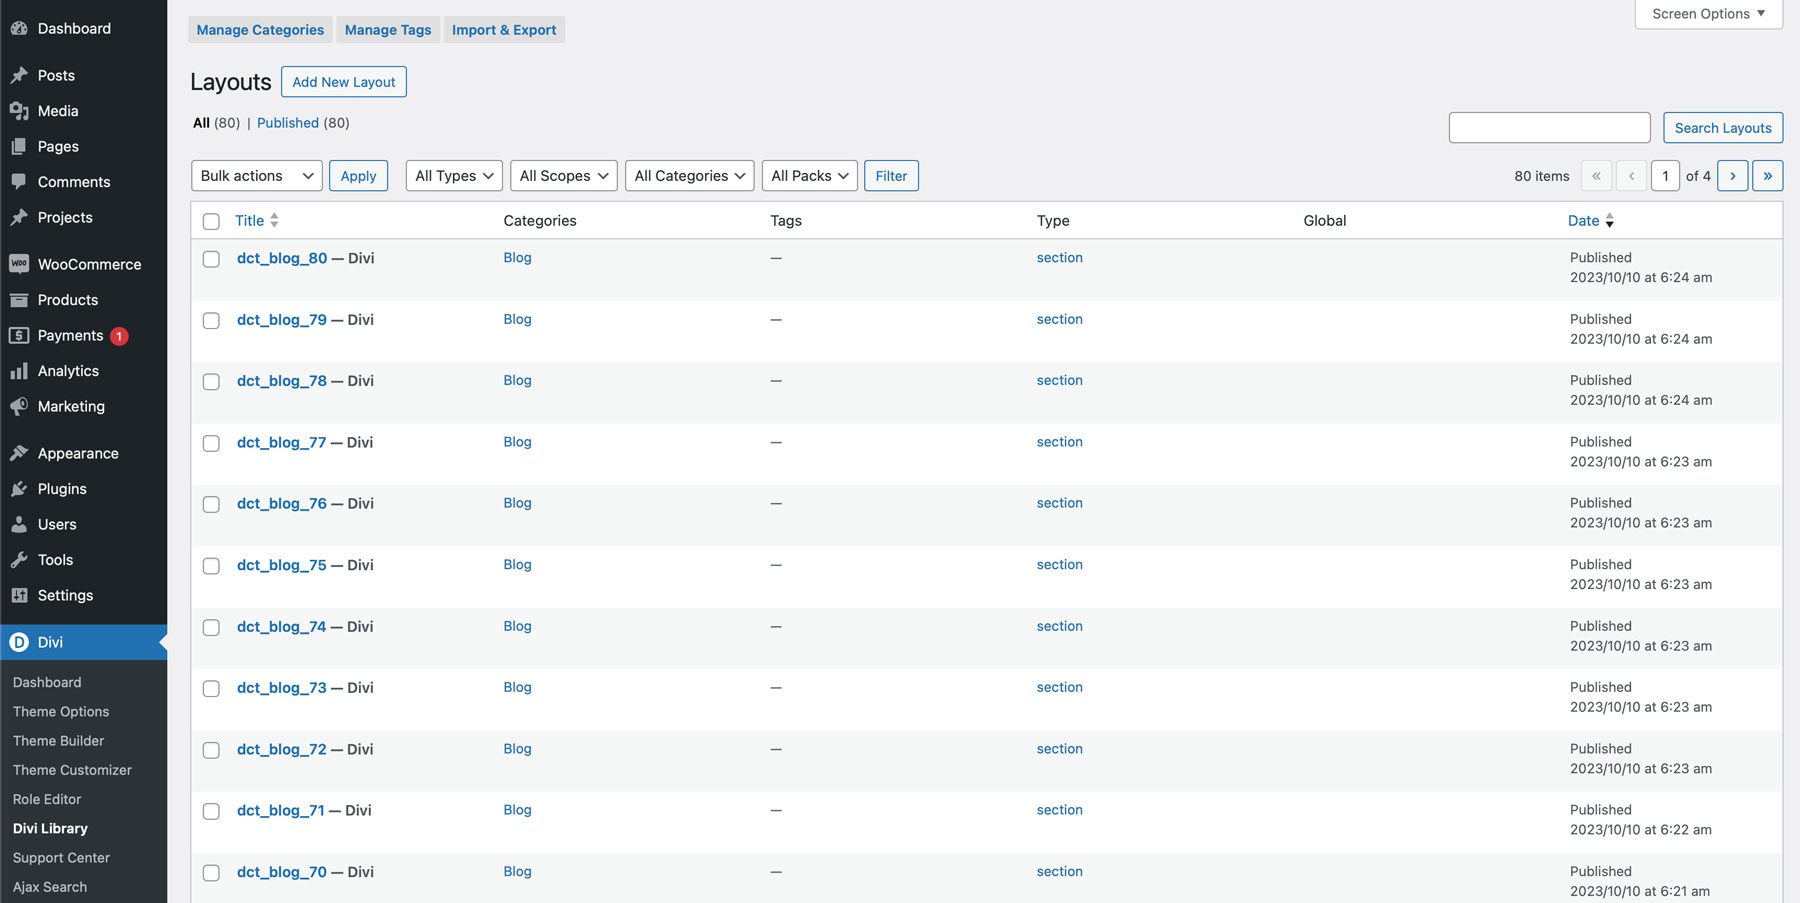Check the box for dct_blog_79
This screenshot has width=1800, height=903.
tap(211, 321)
